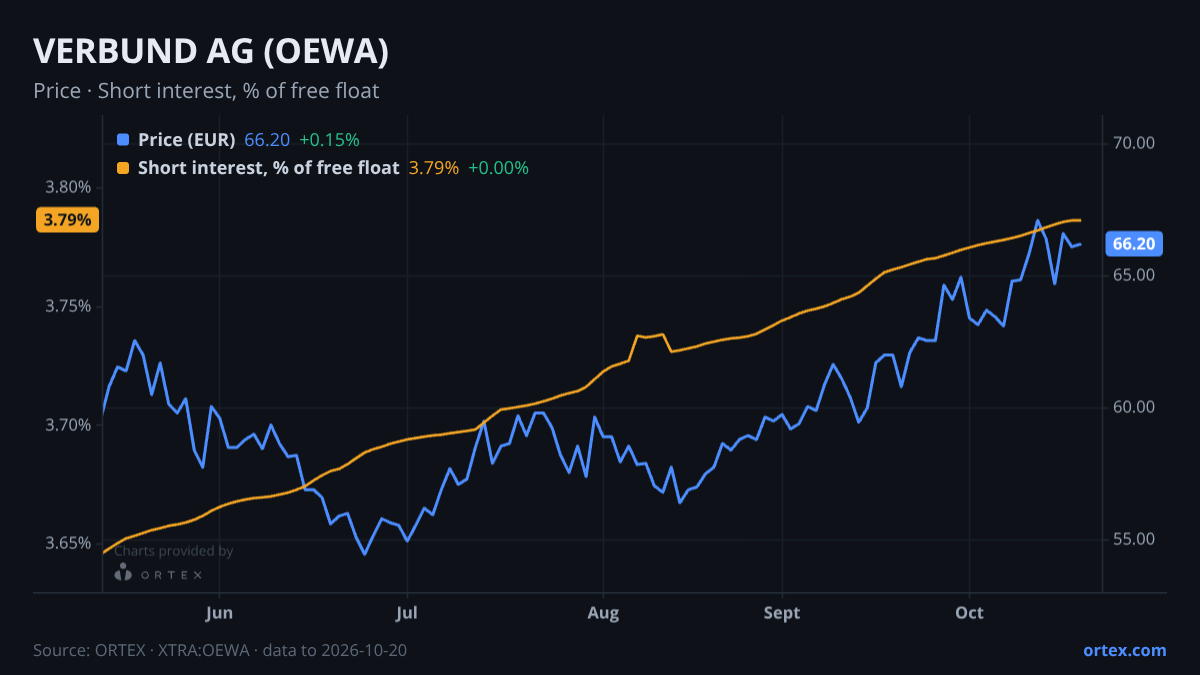Click the Oct label on time axis
The image size is (1200, 675).
click(969, 613)
